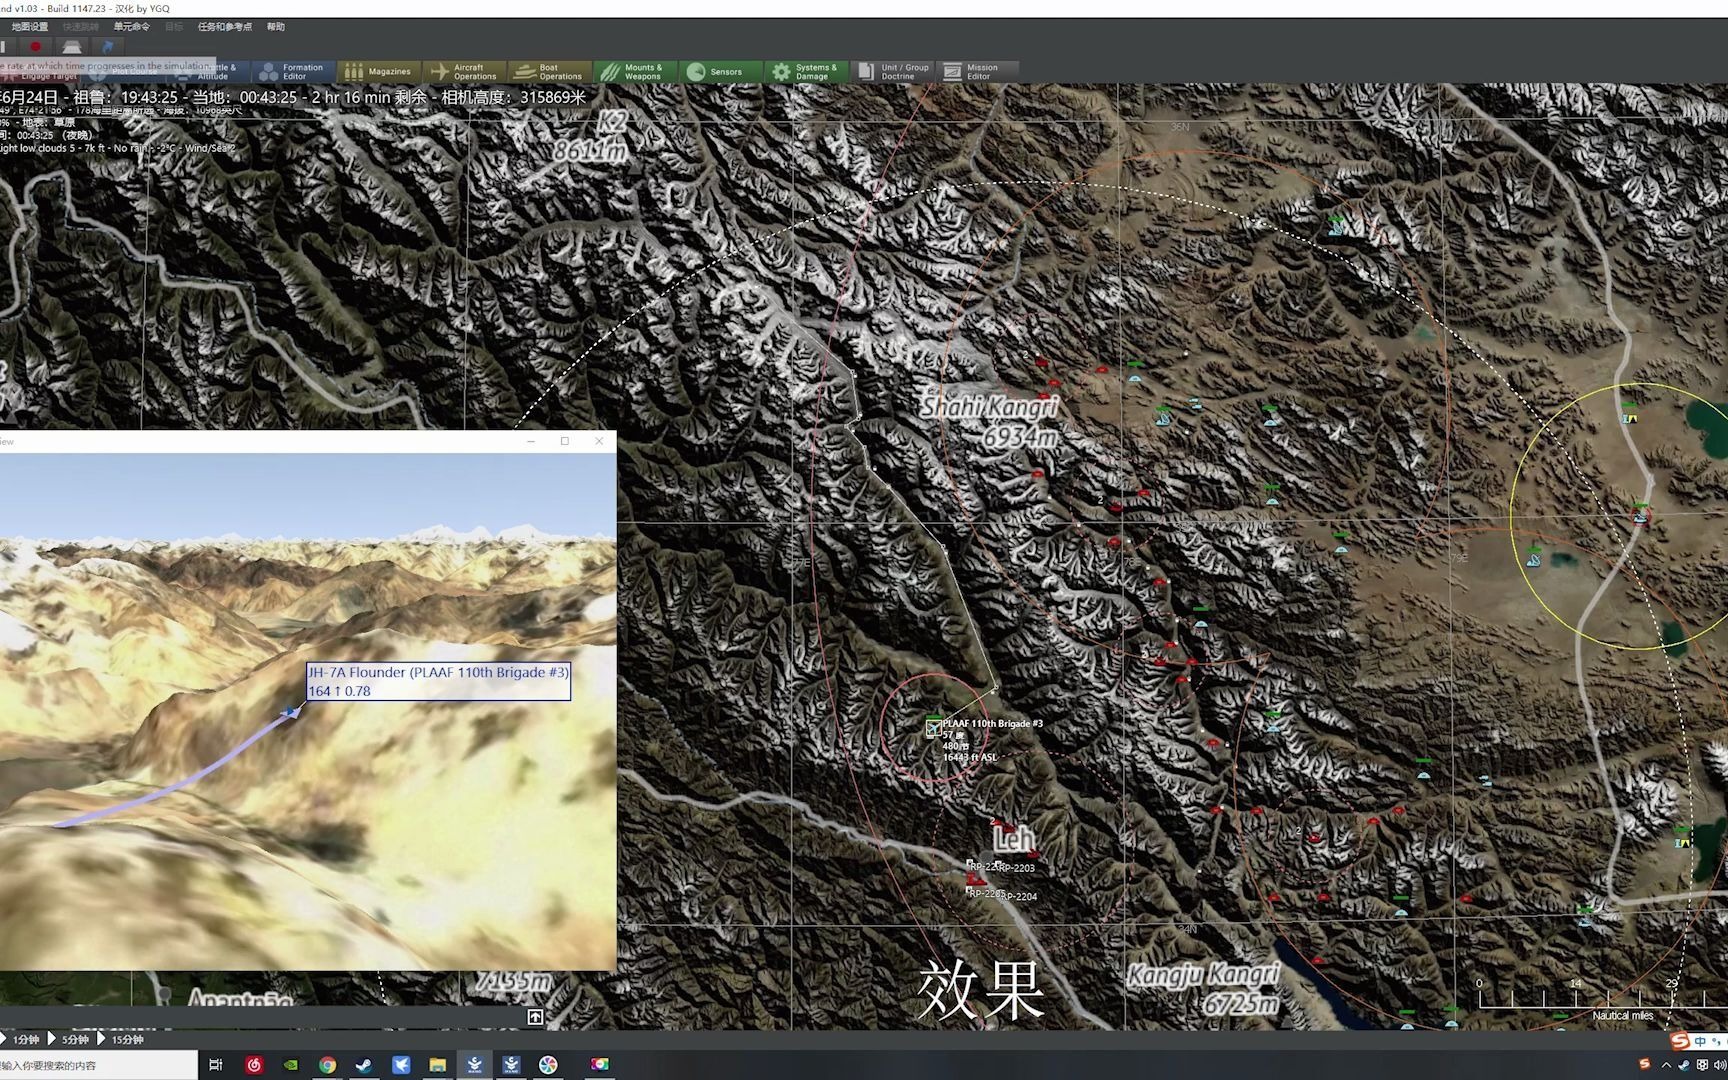Open the 任务和参考点 menu
The width and height of the screenshot is (1728, 1080).
click(225, 27)
